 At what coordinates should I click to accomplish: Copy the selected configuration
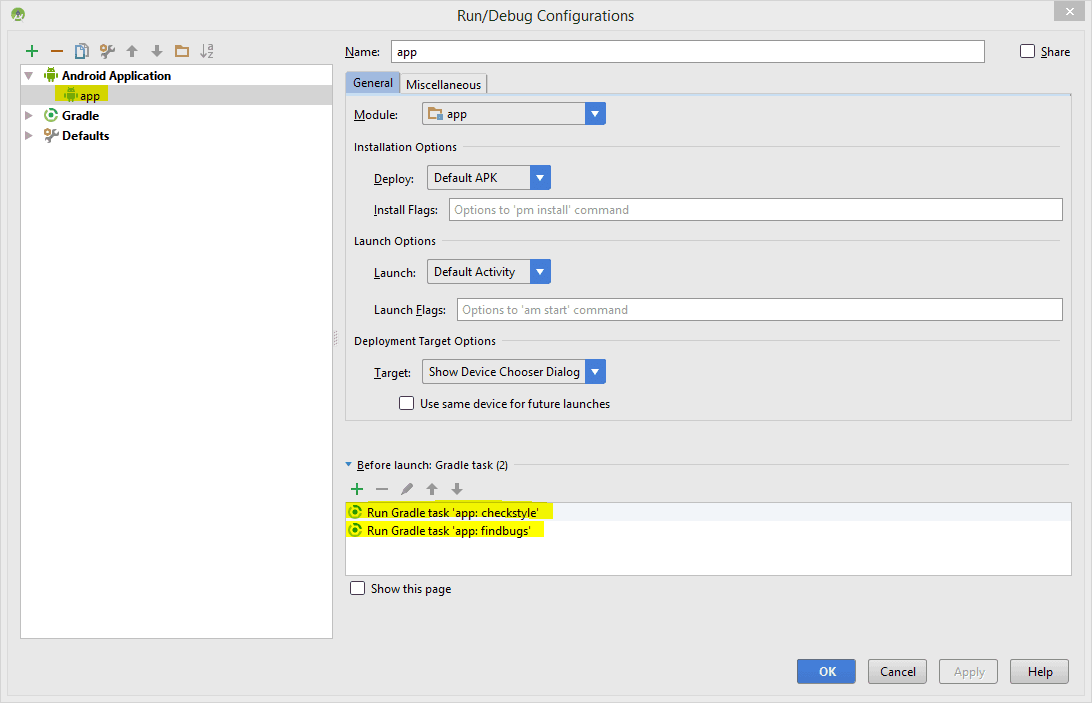pos(82,51)
